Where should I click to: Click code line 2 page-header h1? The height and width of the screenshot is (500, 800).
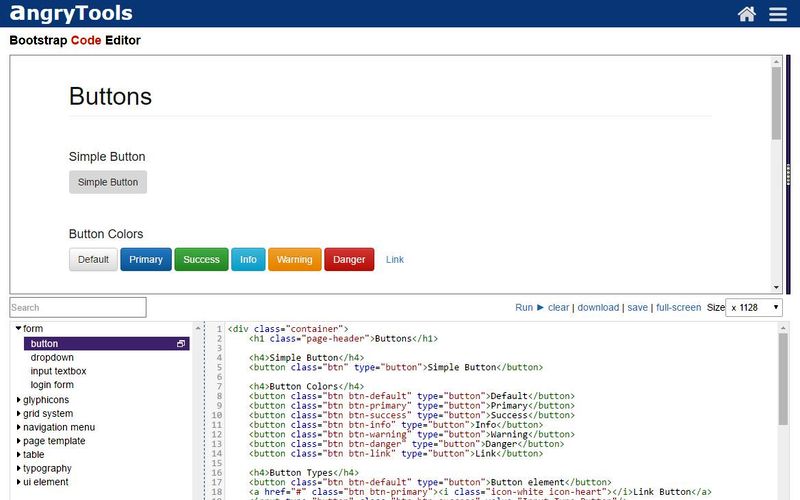coord(343,339)
